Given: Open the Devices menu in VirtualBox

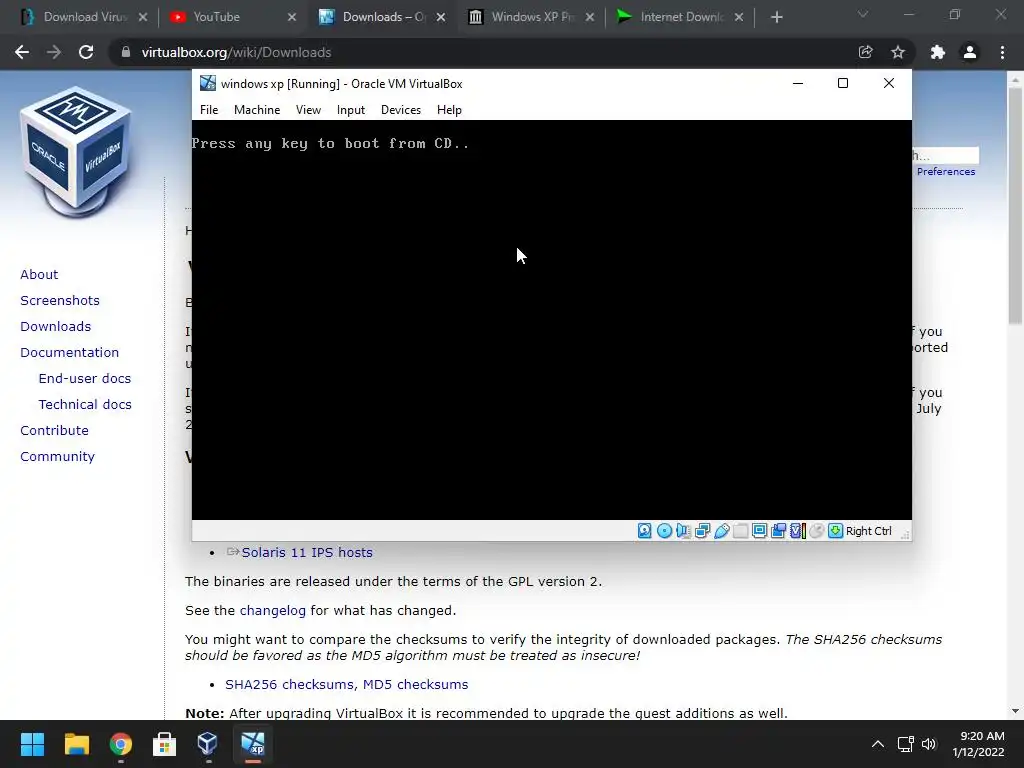Looking at the screenshot, I should [x=401, y=110].
